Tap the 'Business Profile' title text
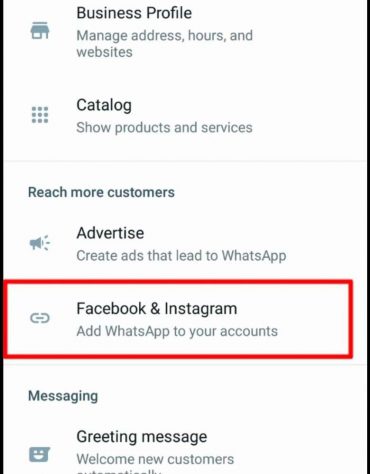The width and height of the screenshot is (370, 474). [134, 13]
